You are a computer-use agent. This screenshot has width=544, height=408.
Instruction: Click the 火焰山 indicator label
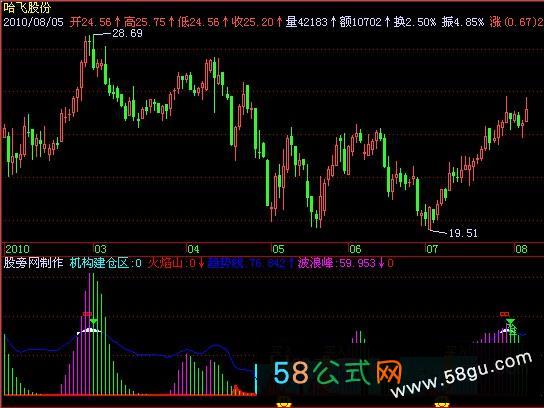pyautogui.click(x=172, y=263)
